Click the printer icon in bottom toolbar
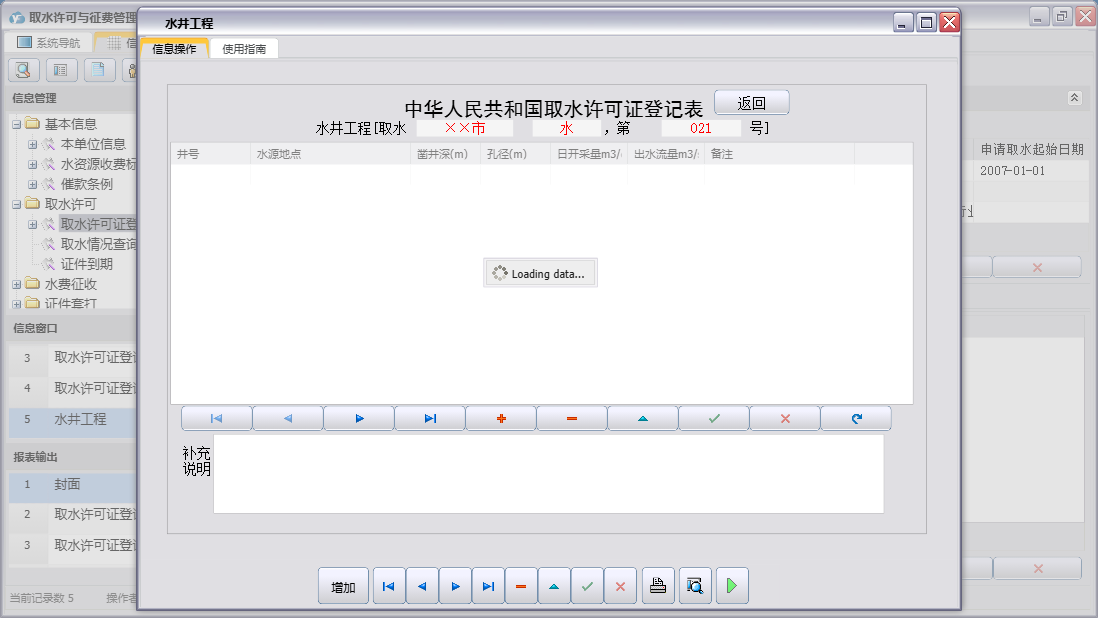Image resolution: width=1098 pixels, height=618 pixels. [x=657, y=587]
